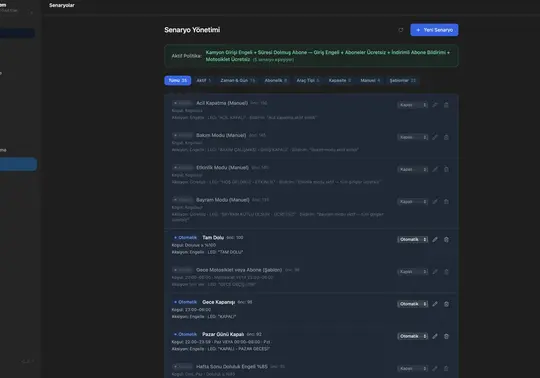
Task: Edit the Hafta Sonu Doluluk Engeli scenario
Action: click(x=435, y=368)
